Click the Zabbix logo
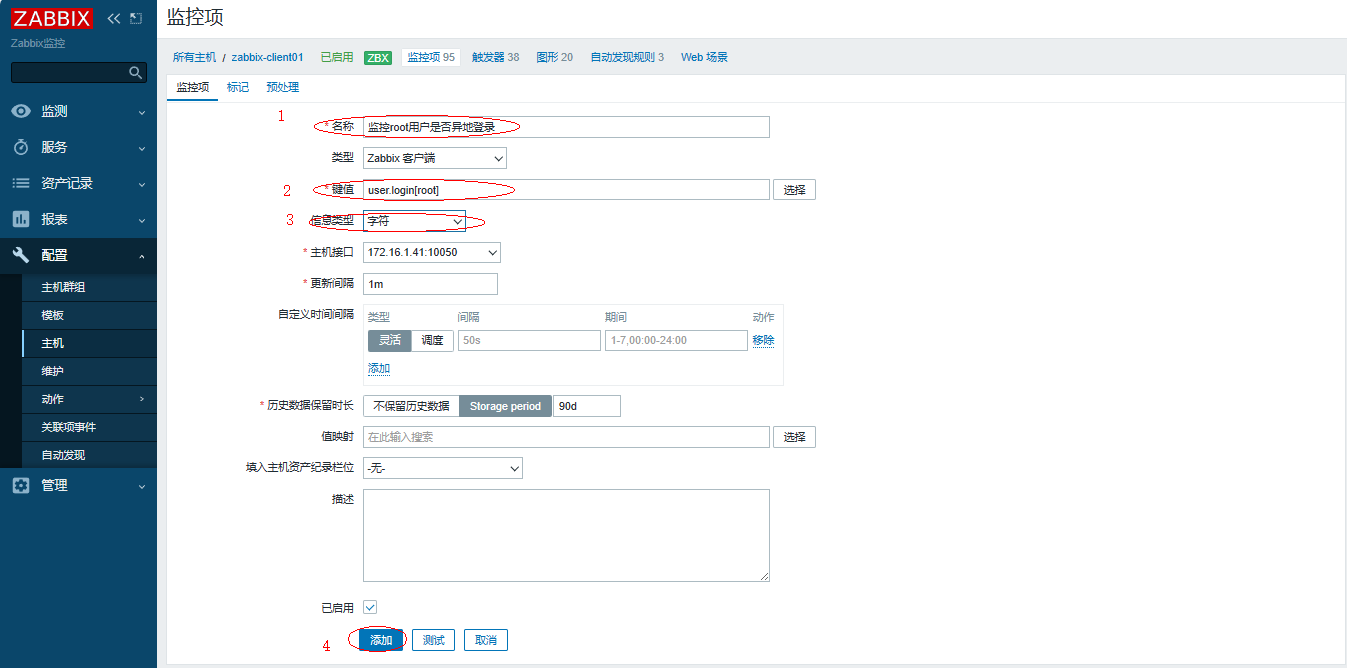Image resolution: width=1347 pixels, height=668 pixels. tap(52, 18)
